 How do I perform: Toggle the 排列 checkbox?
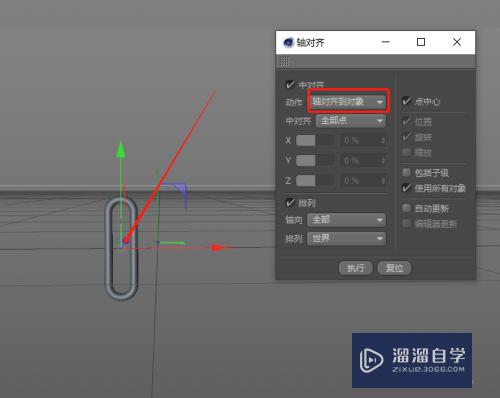(290, 202)
